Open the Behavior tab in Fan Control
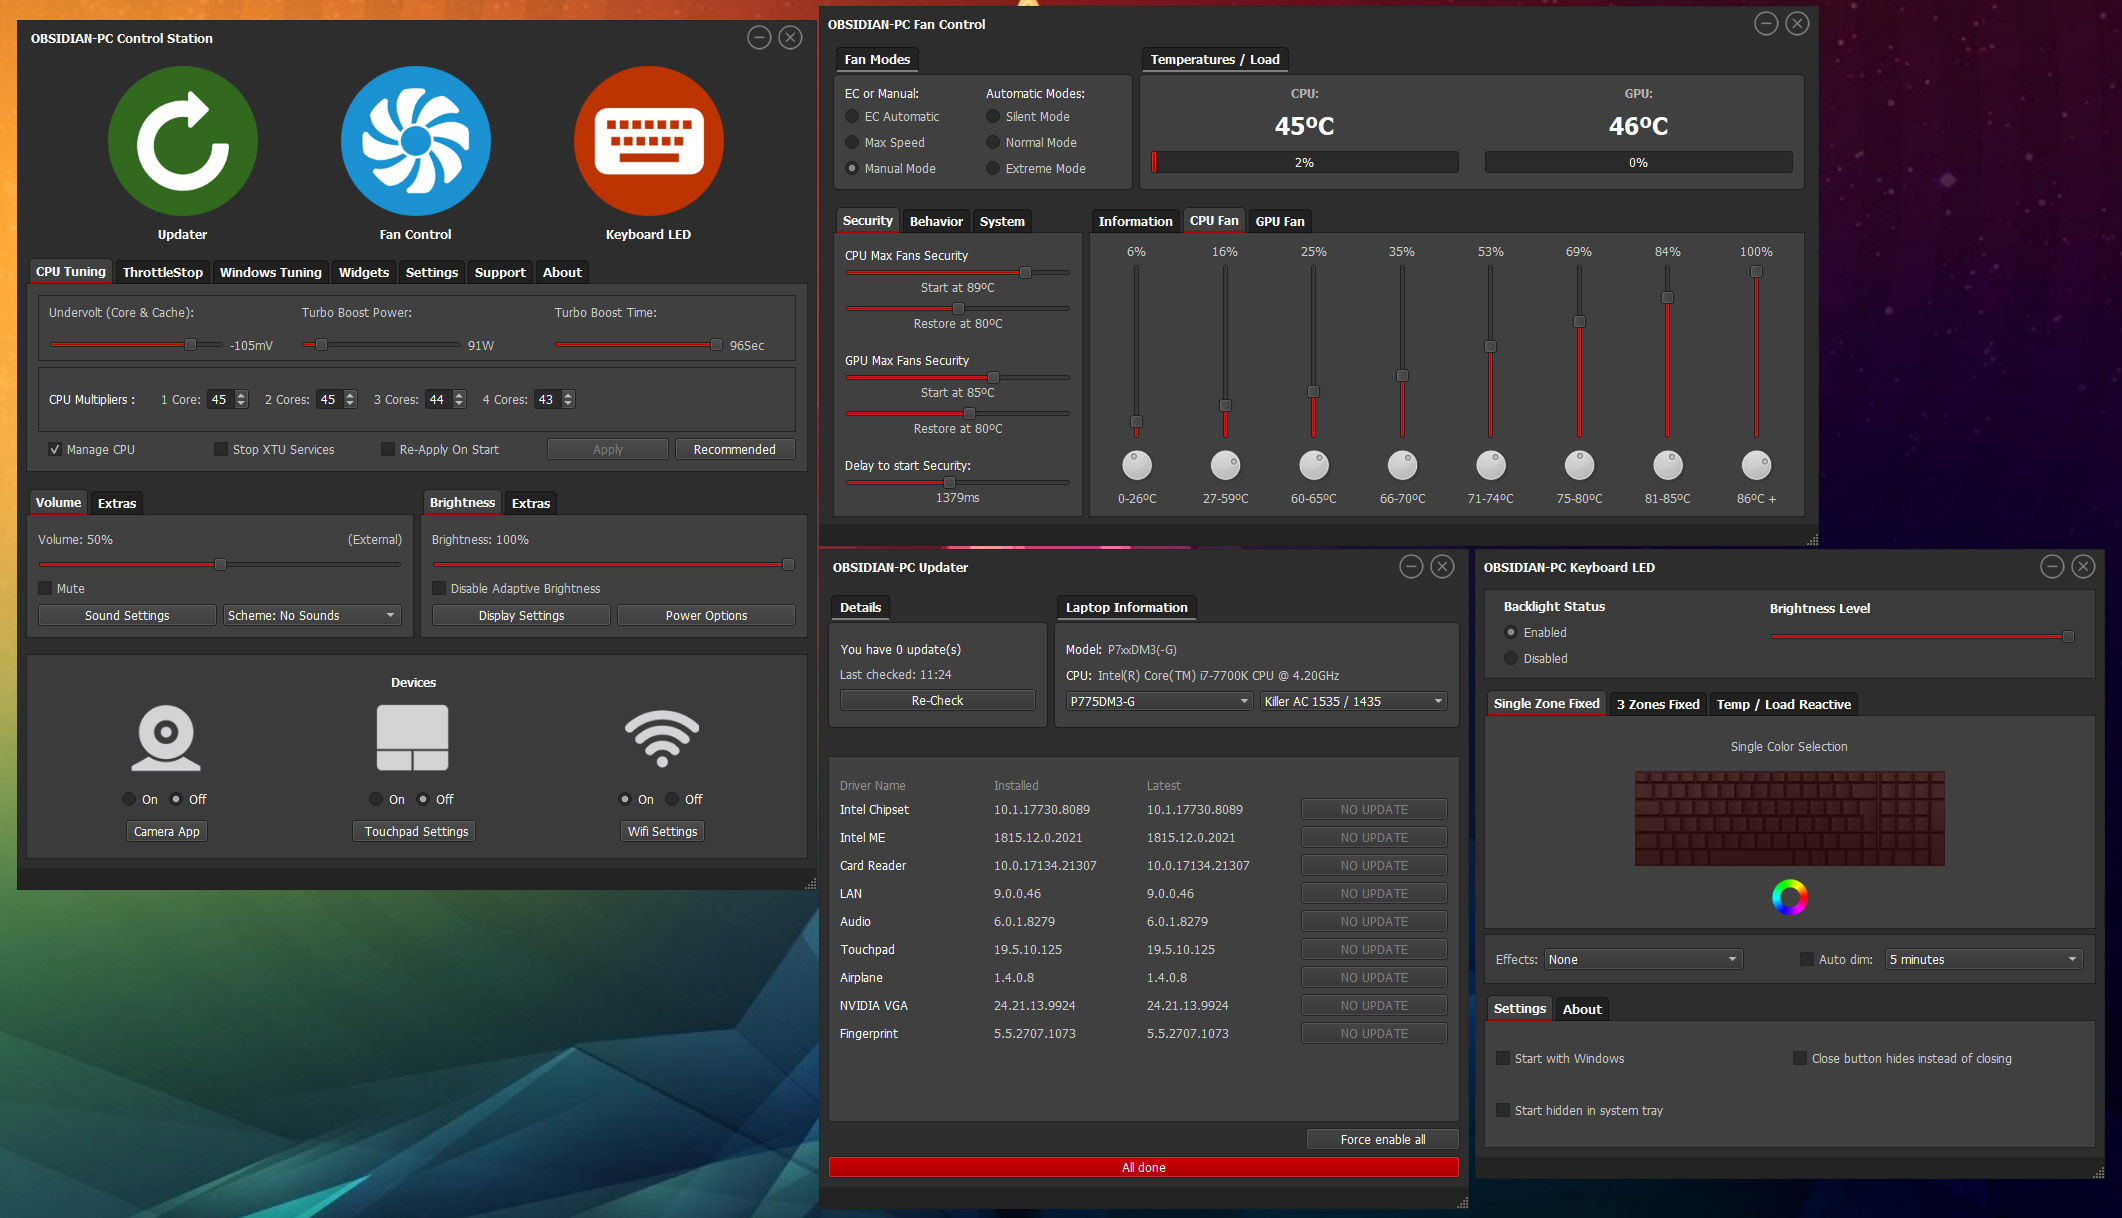The width and height of the screenshot is (2122, 1218). (936, 221)
